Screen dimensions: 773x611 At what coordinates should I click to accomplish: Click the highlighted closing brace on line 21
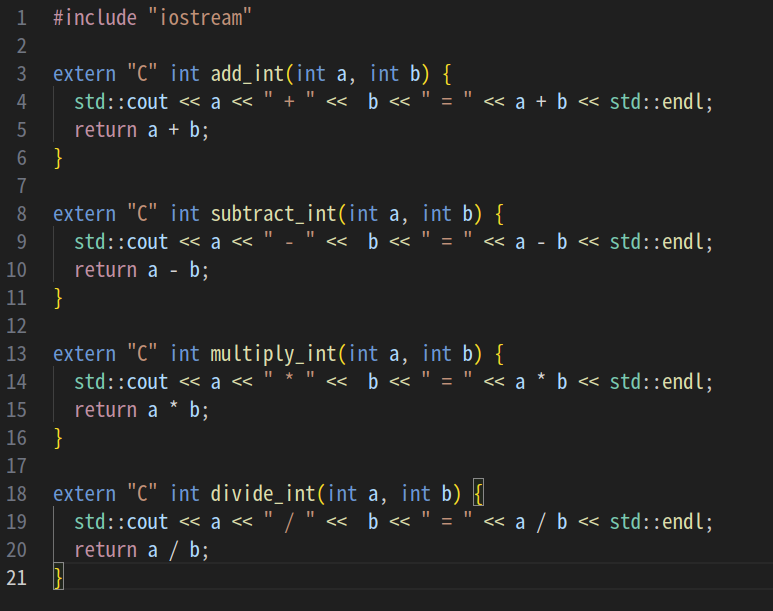click(58, 577)
